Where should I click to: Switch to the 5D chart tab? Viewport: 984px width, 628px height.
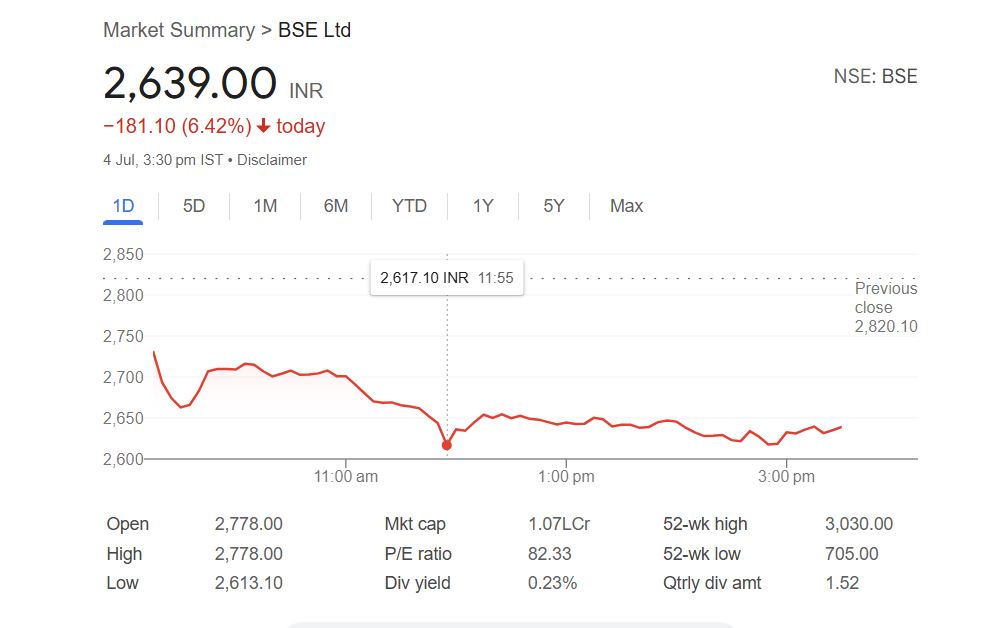pos(194,206)
